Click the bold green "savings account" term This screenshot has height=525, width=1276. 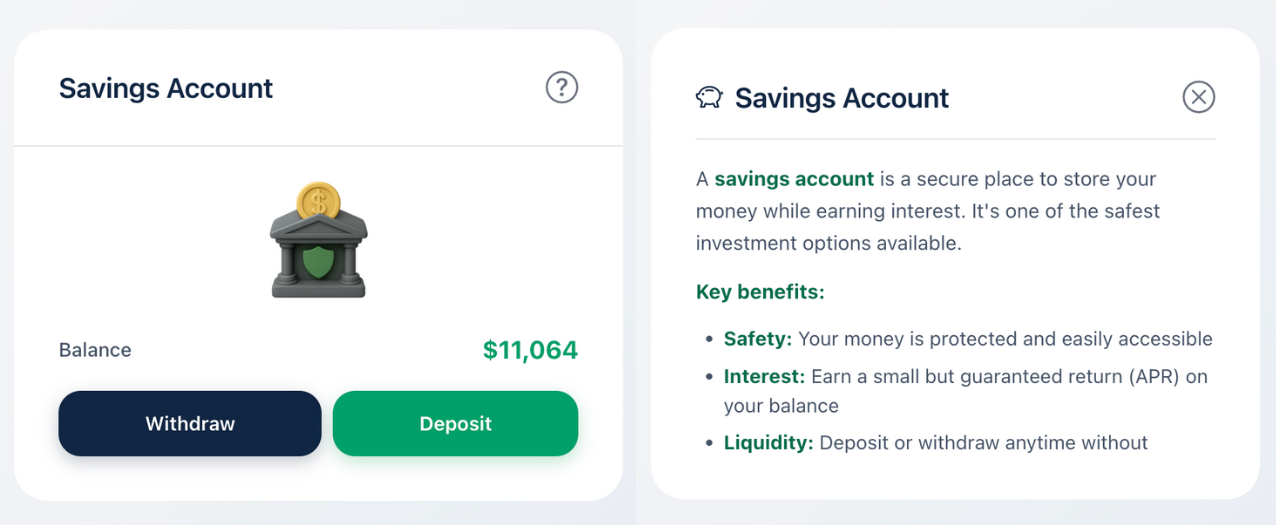[x=794, y=179]
